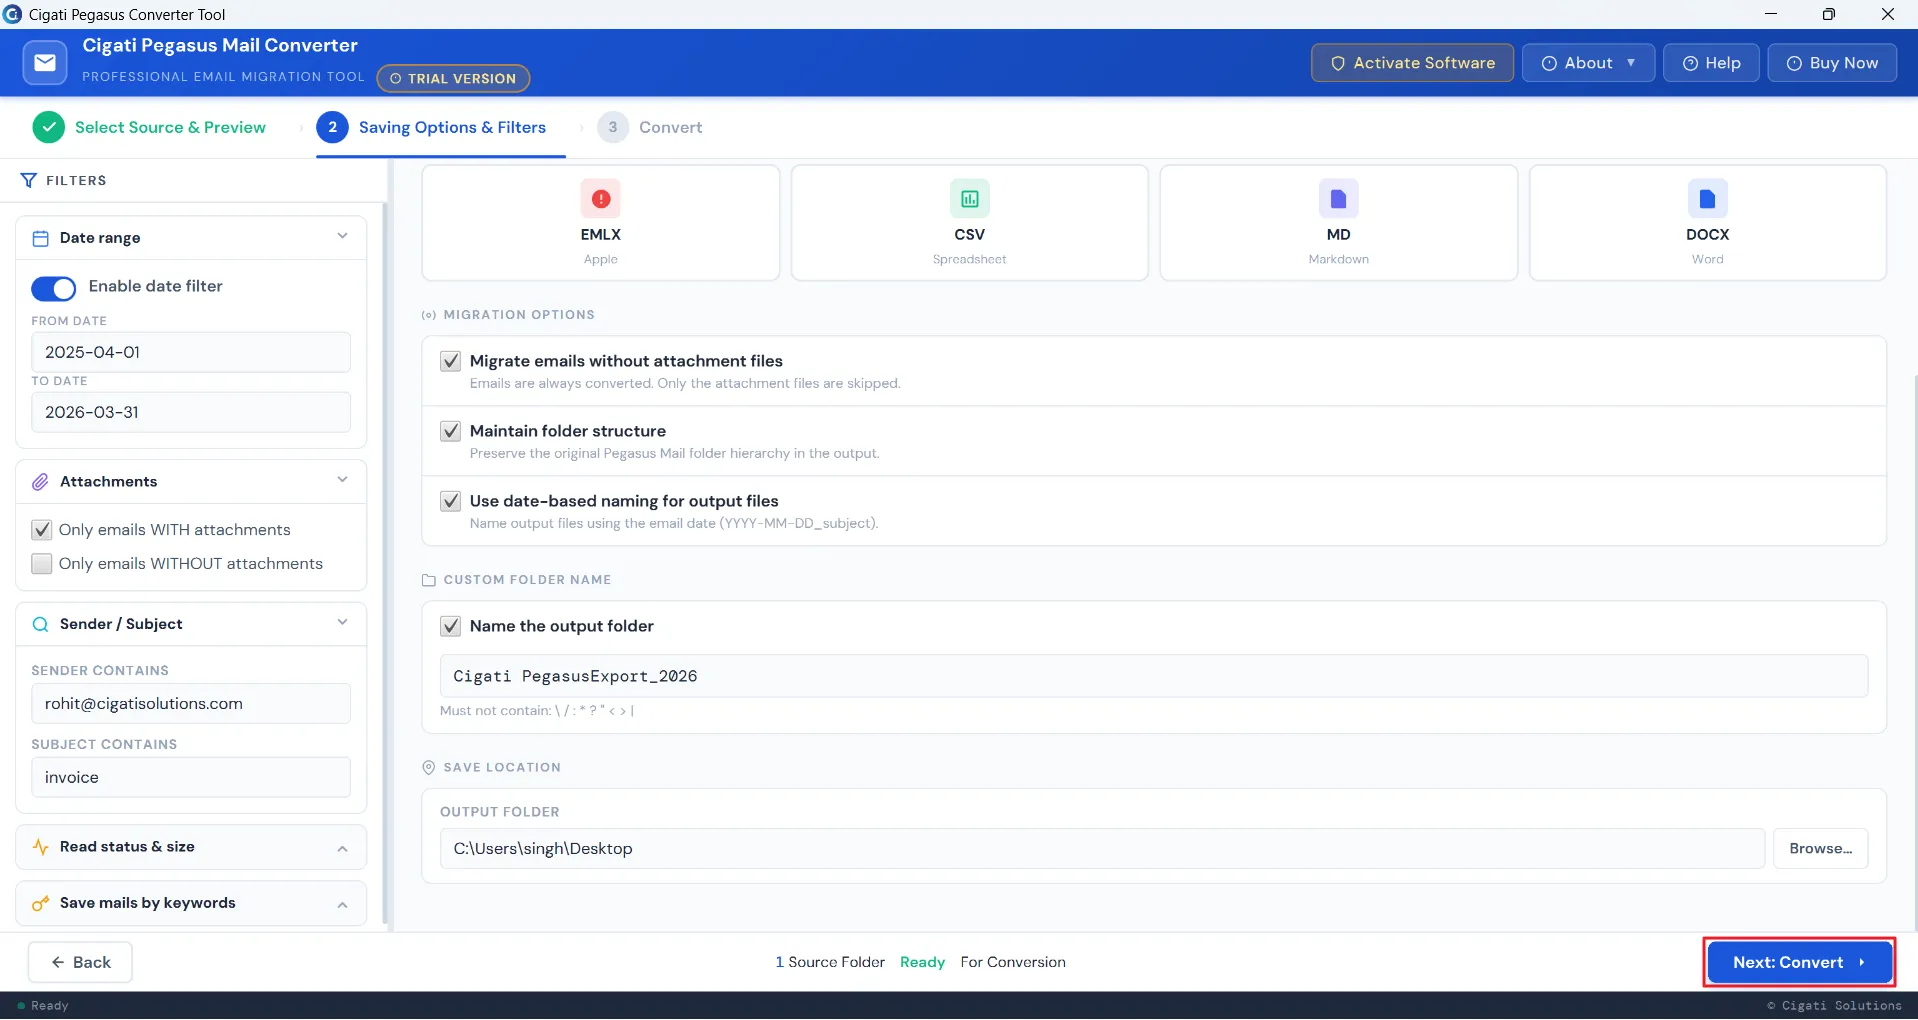Uncheck Maintain folder structure option
Image resolution: width=1918 pixels, height=1020 pixels.
[x=451, y=431]
